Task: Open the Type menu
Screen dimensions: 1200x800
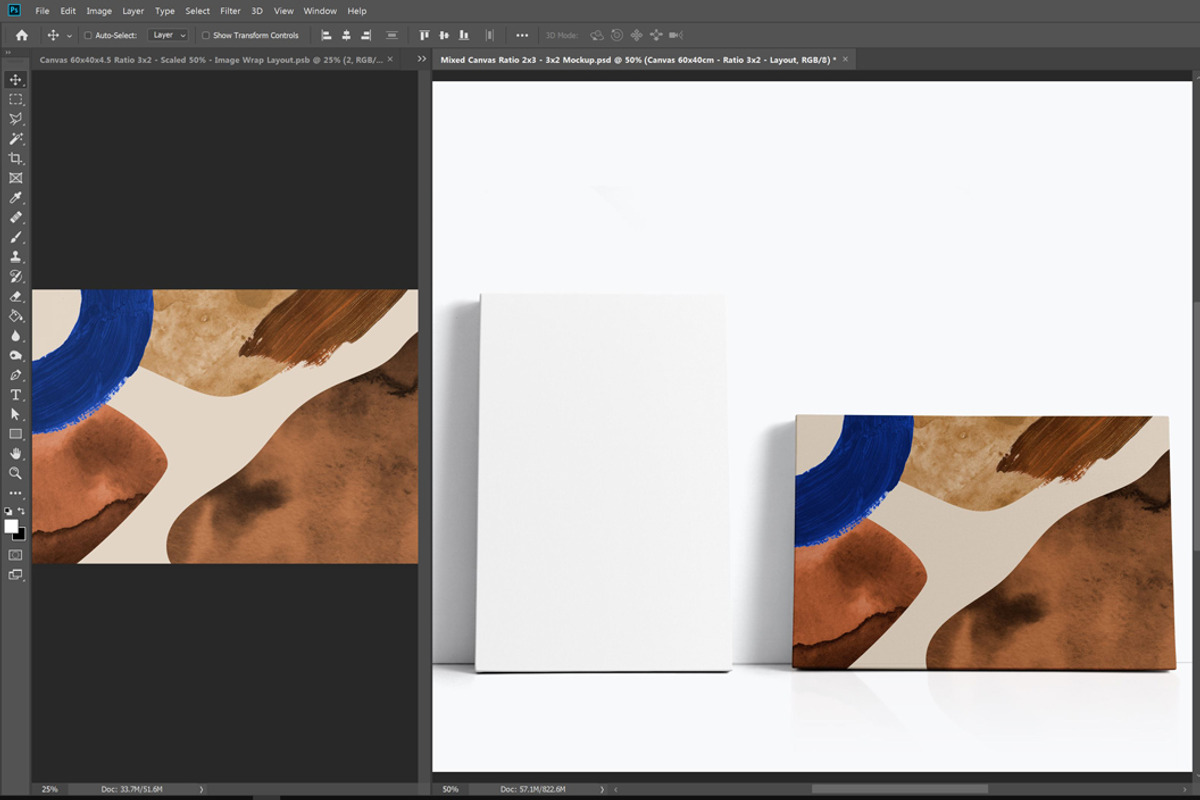Action: pos(165,11)
